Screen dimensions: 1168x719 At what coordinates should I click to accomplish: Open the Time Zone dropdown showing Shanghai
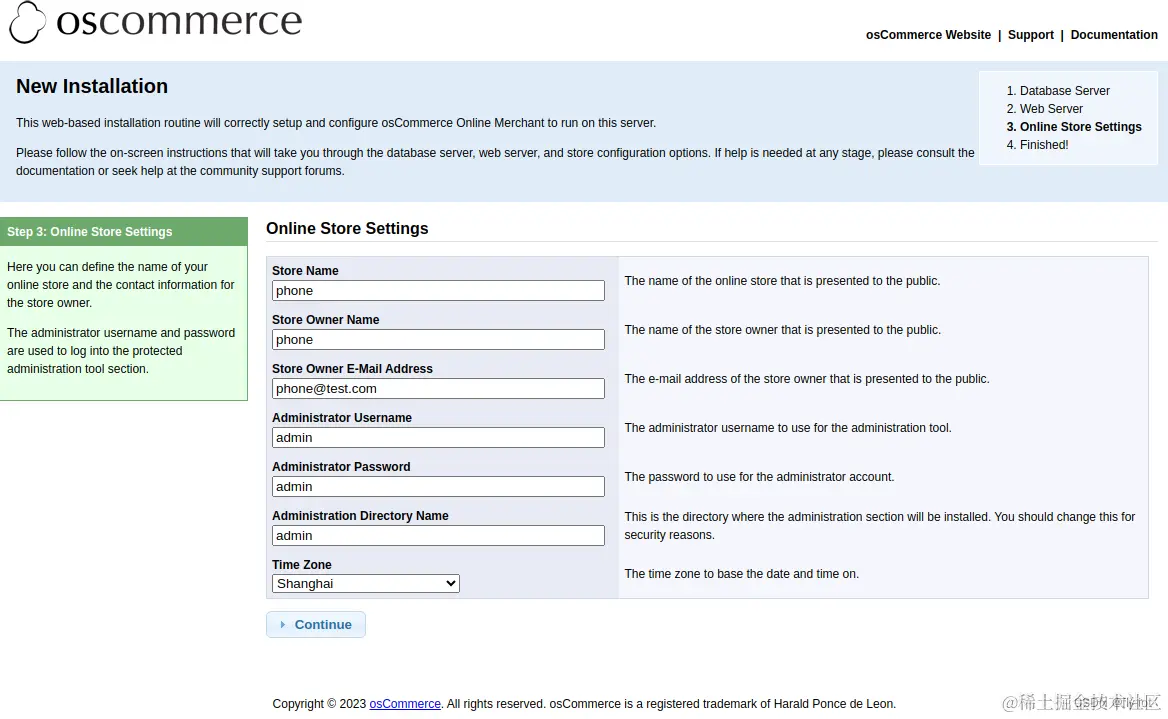tap(366, 583)
